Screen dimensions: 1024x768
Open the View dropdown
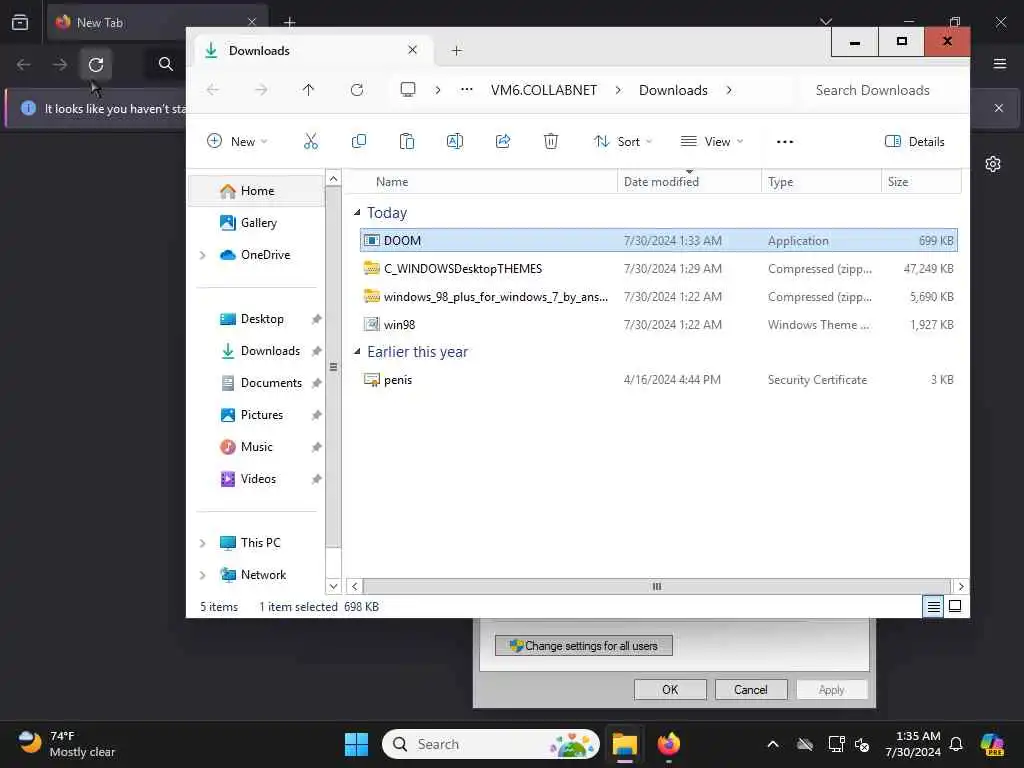712,141
